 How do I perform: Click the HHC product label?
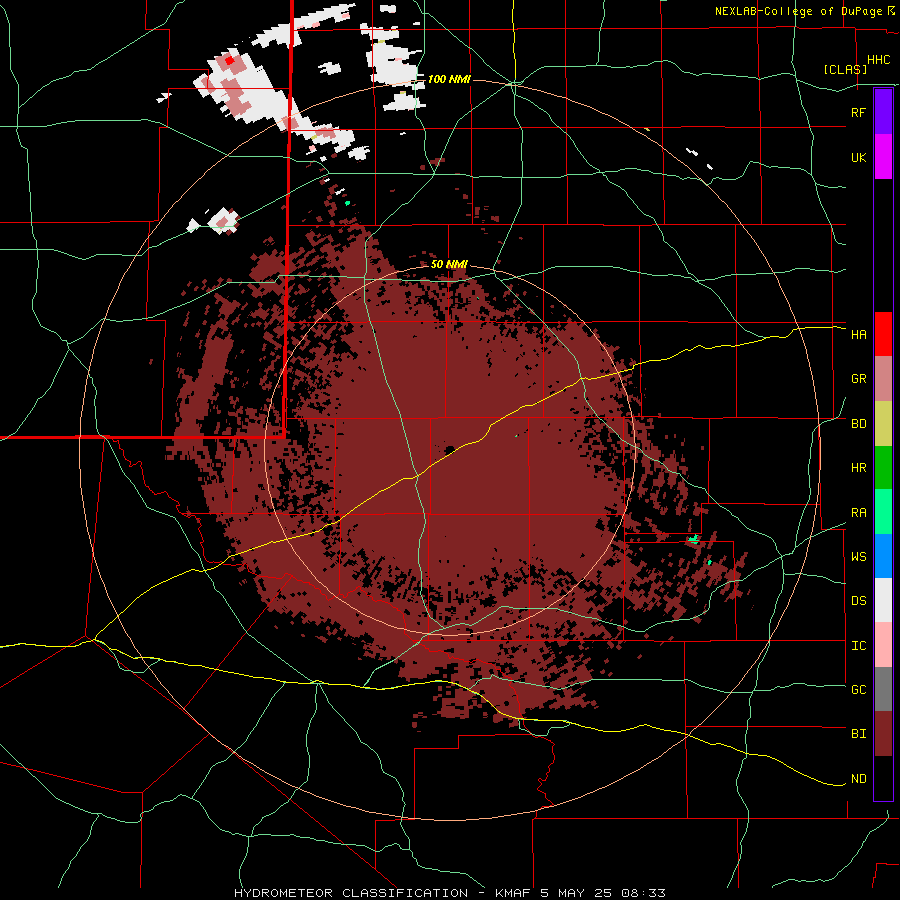click(x=879, y=60)
